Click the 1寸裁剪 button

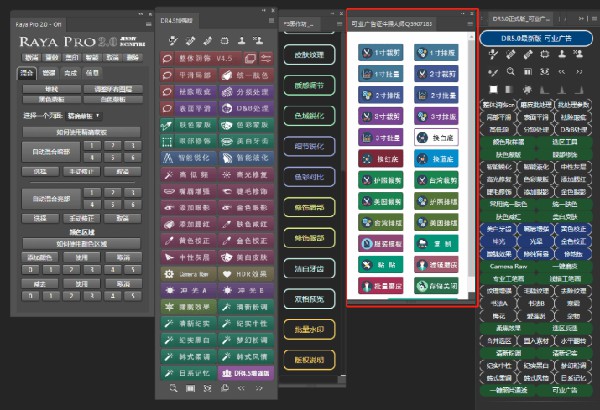click(x=381, y=52)
